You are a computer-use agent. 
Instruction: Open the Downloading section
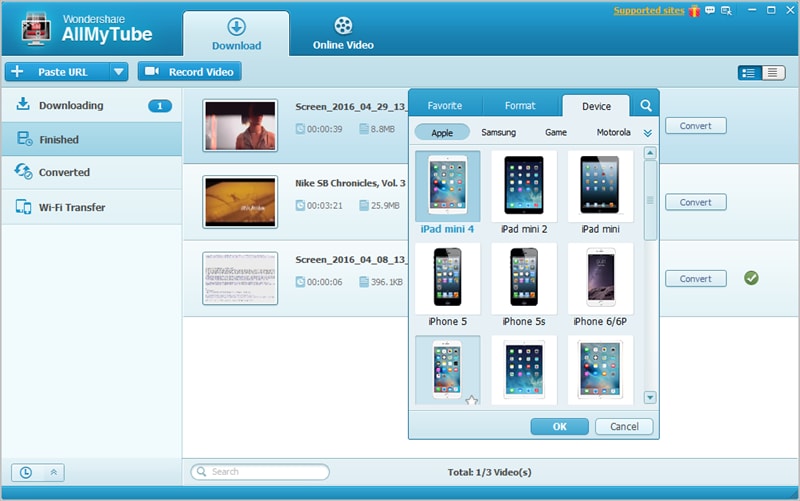(92, 106)
